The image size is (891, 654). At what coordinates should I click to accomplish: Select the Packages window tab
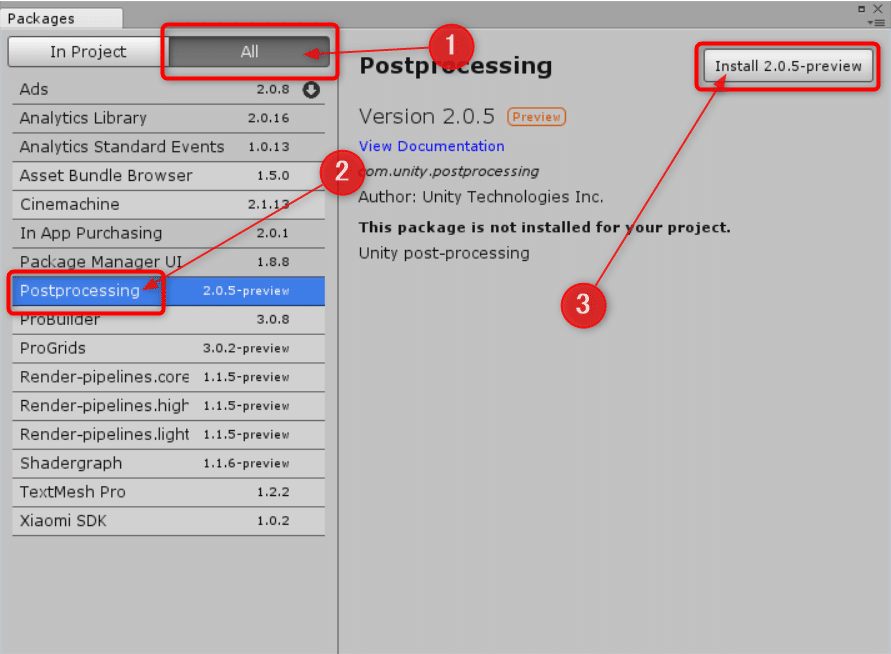tap(61, 18)
